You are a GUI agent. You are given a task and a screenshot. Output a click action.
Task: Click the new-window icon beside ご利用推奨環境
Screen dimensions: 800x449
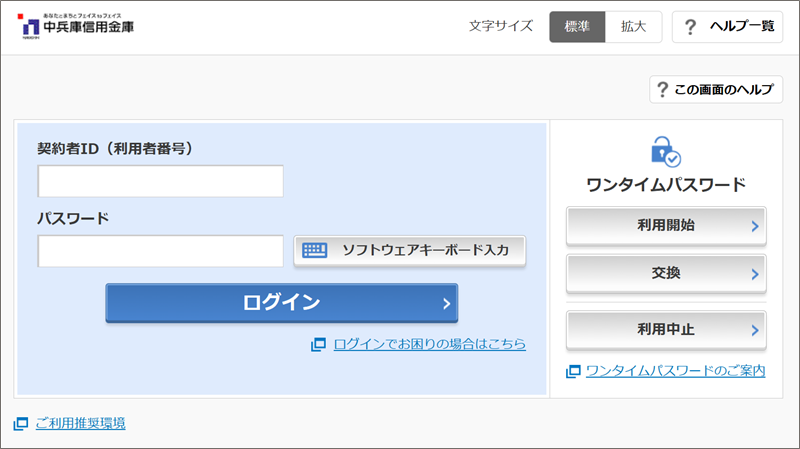click(21, 424)
